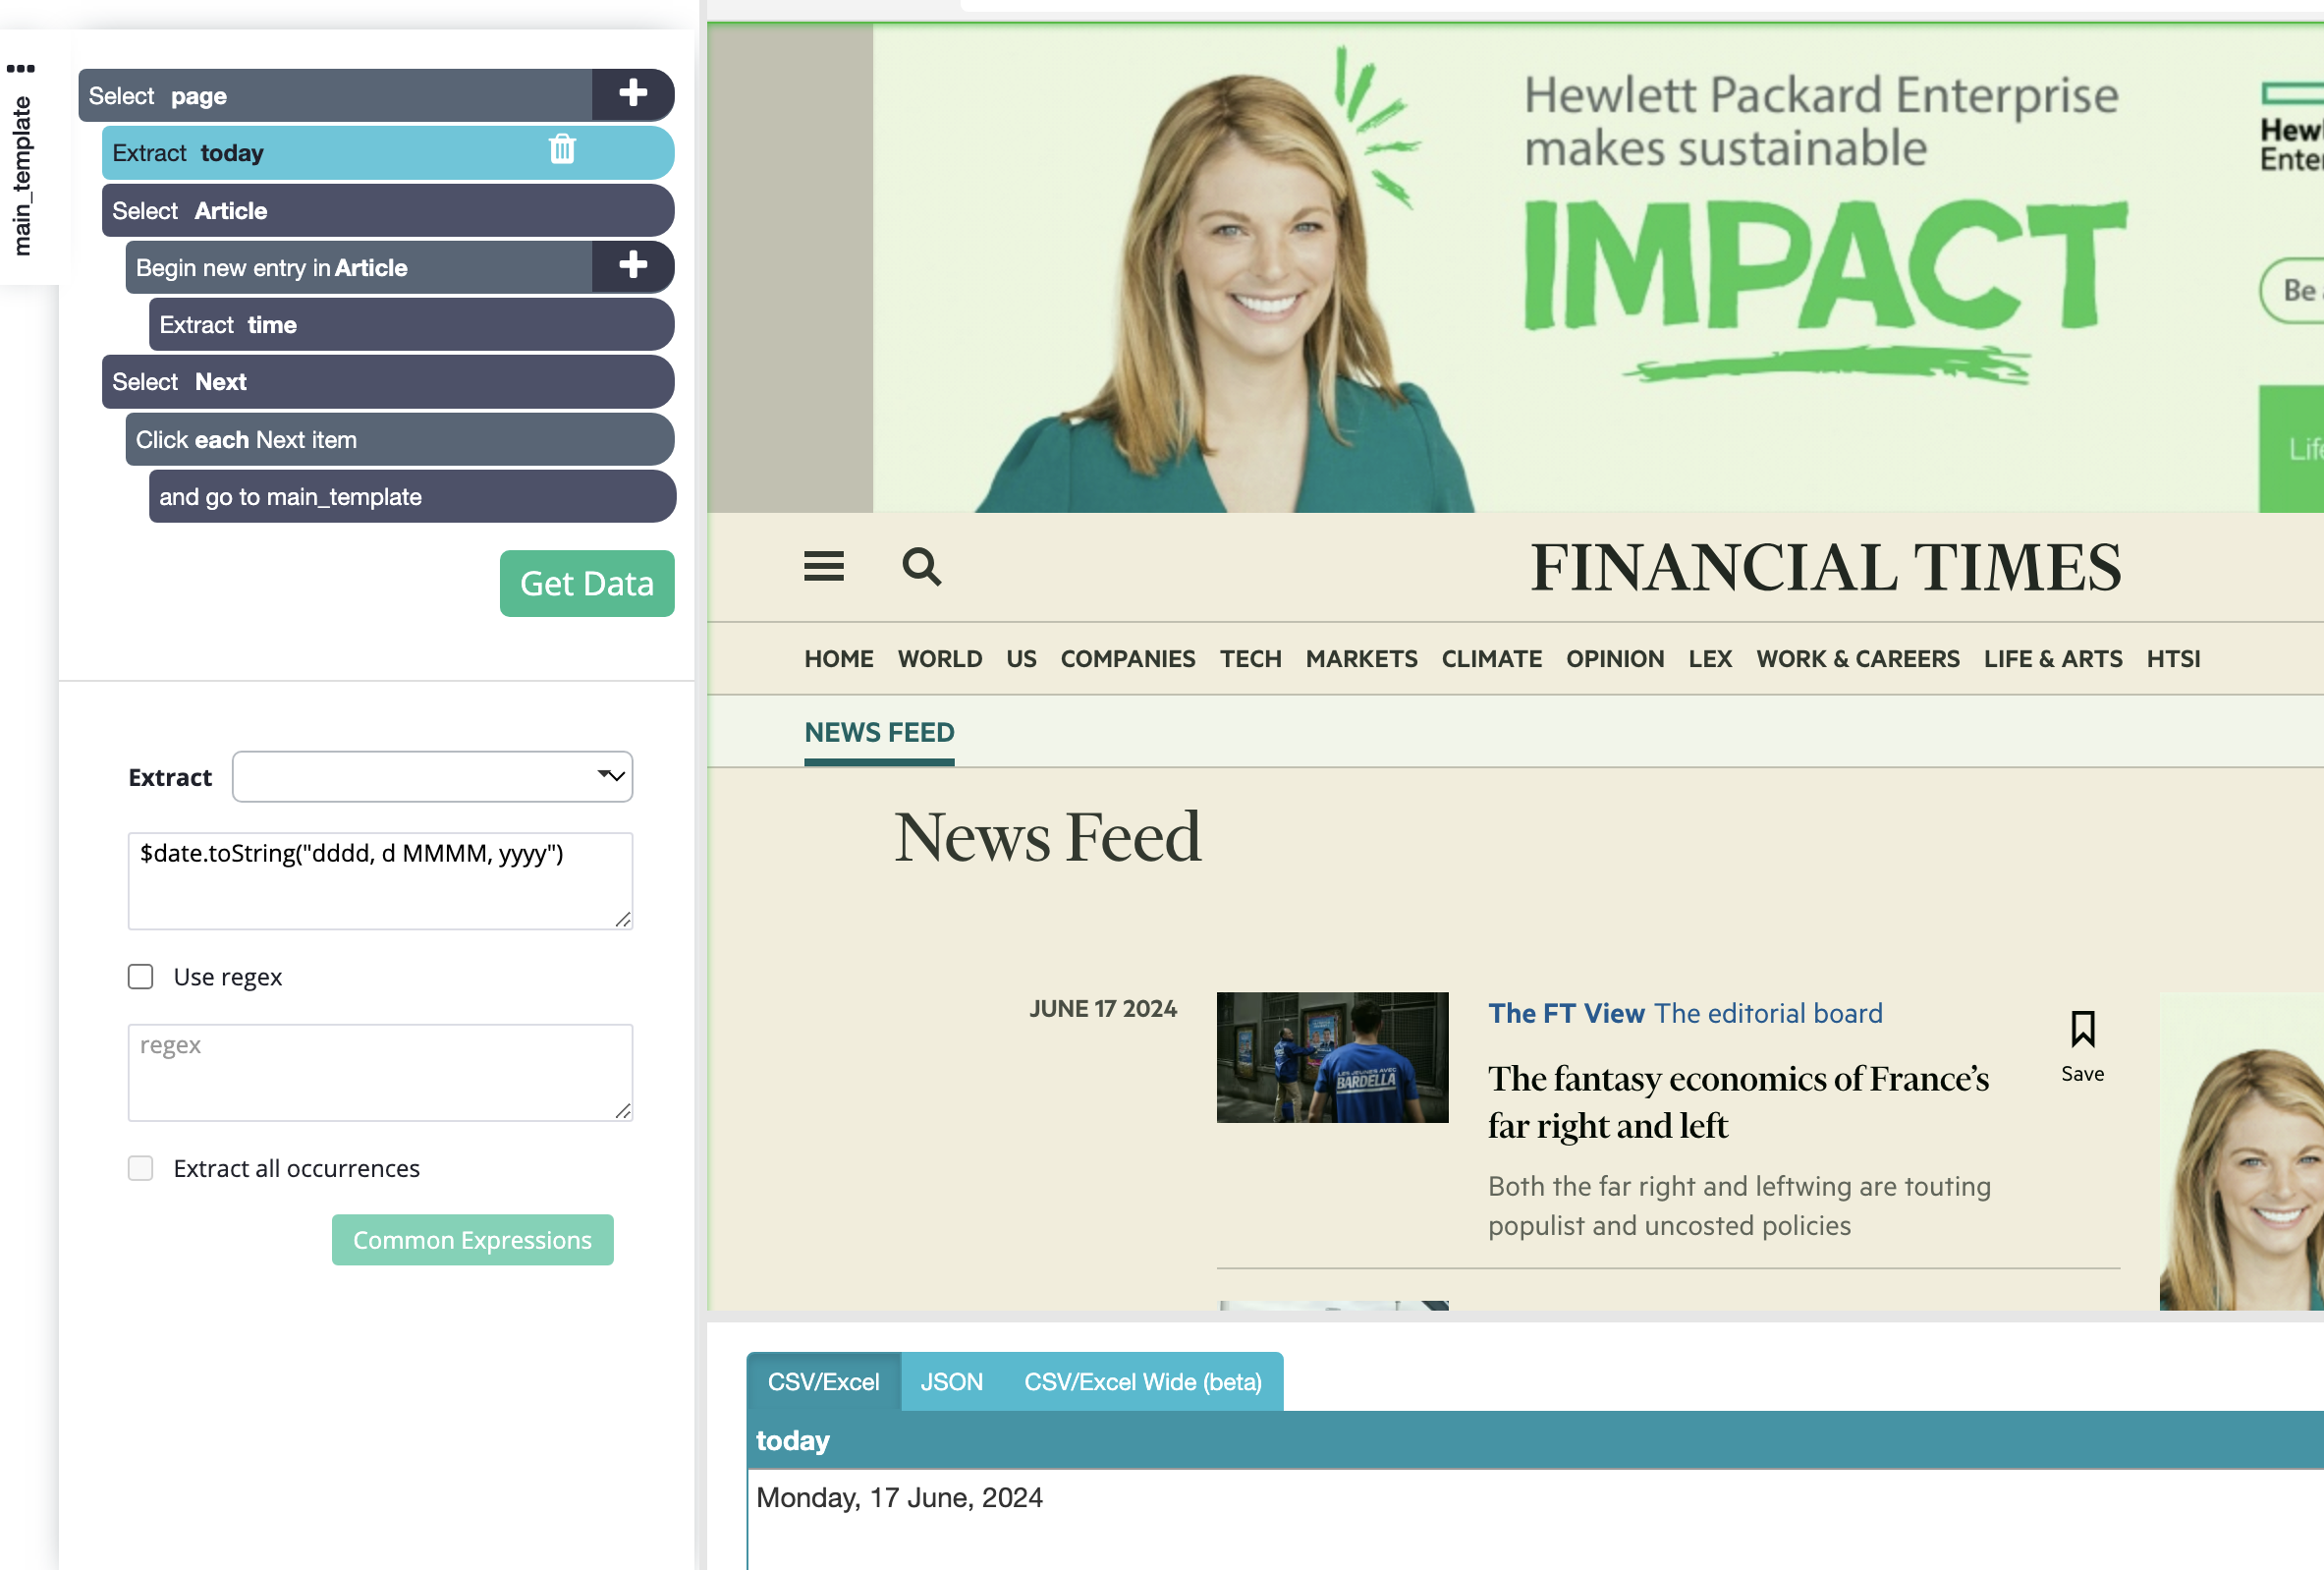Open the Financial Times hamburger menu
Image resolution: width=2324 pixels, height=1570 pixels.
coord(823,566)
